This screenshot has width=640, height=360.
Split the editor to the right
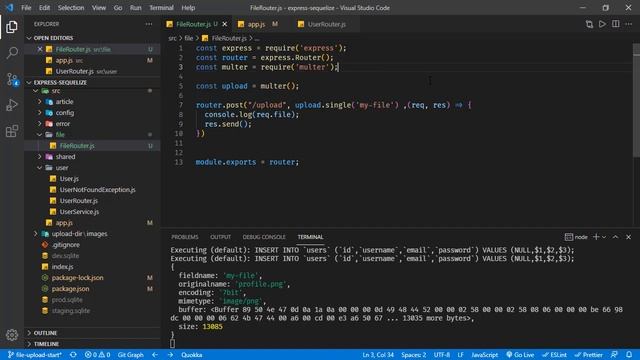(616, 24)
